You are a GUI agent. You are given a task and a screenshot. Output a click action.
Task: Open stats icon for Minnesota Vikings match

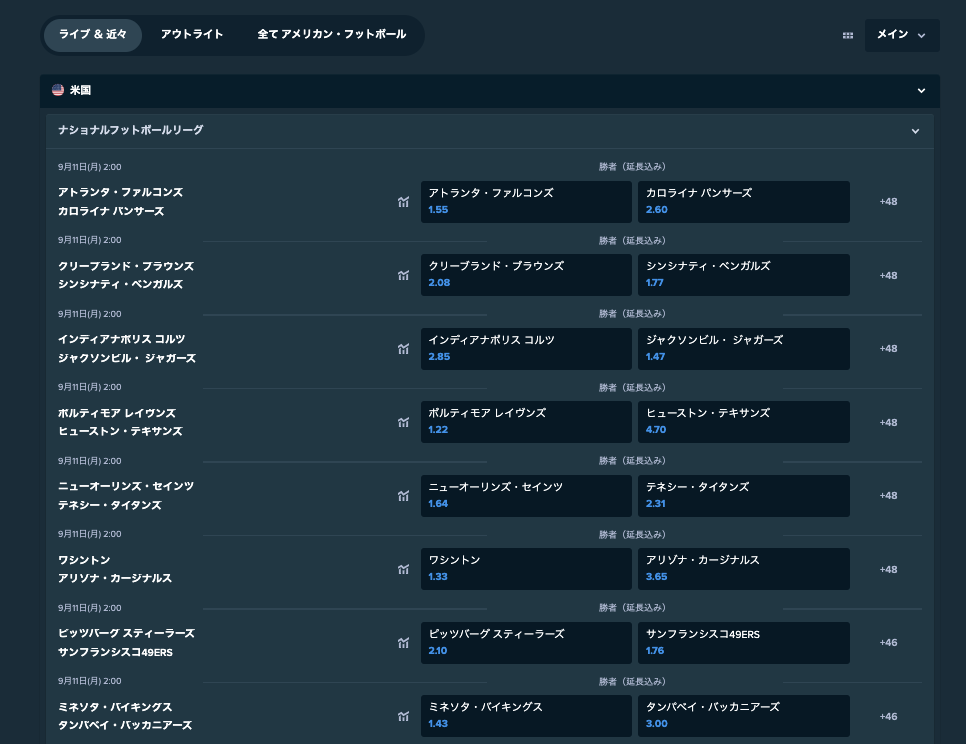[x=404, y=716]
